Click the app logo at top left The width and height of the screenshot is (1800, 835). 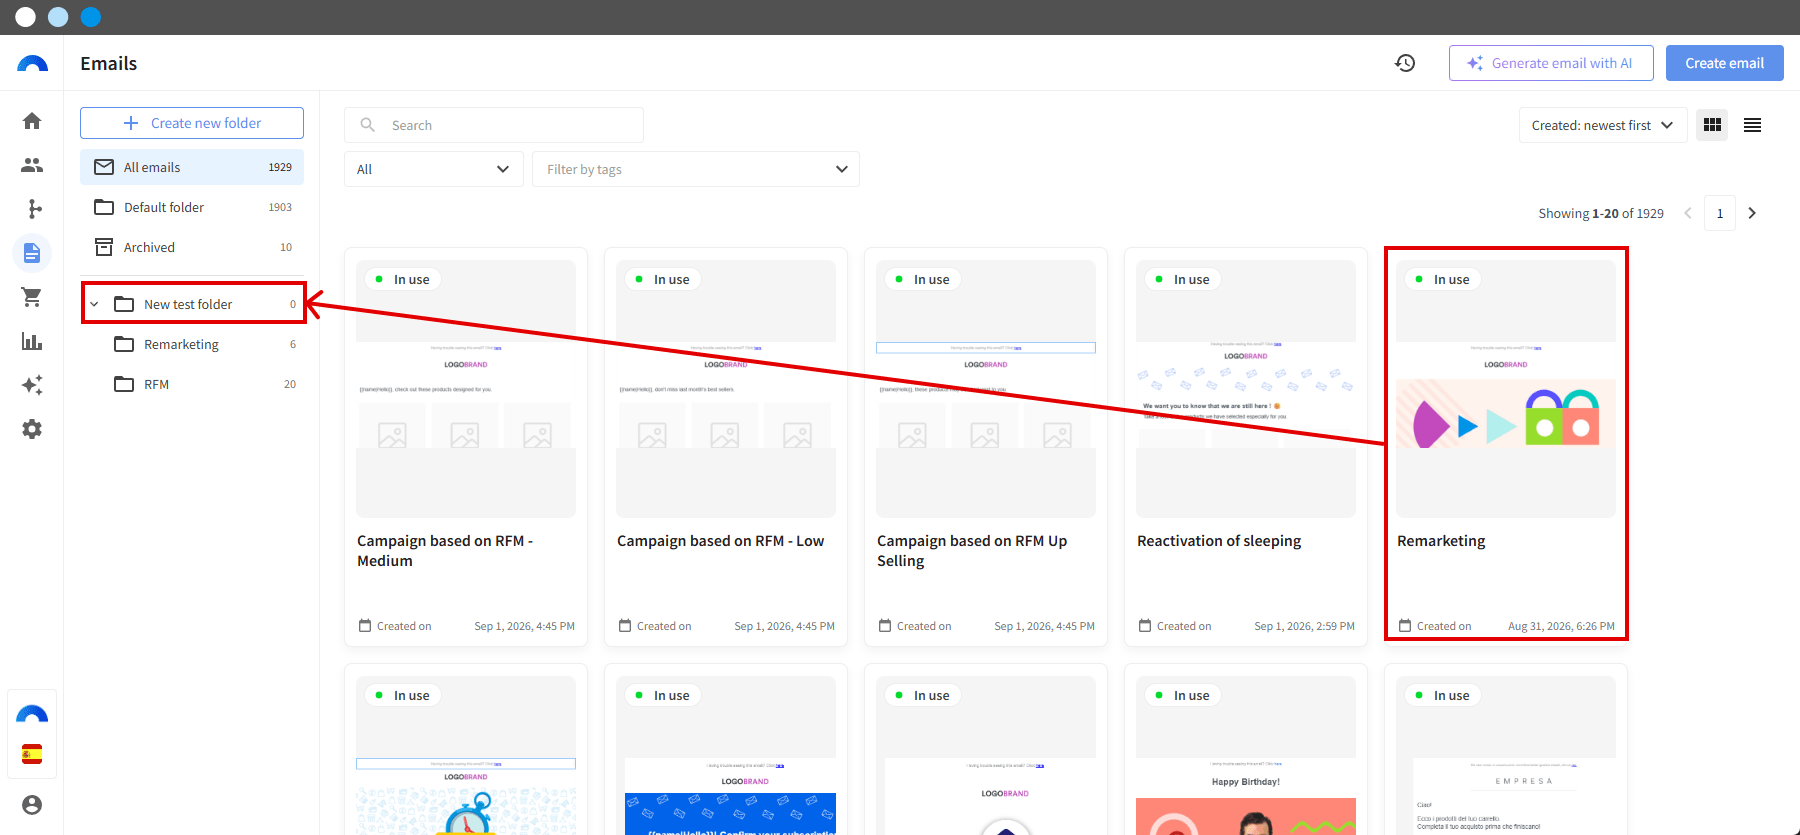coord(32,63)
